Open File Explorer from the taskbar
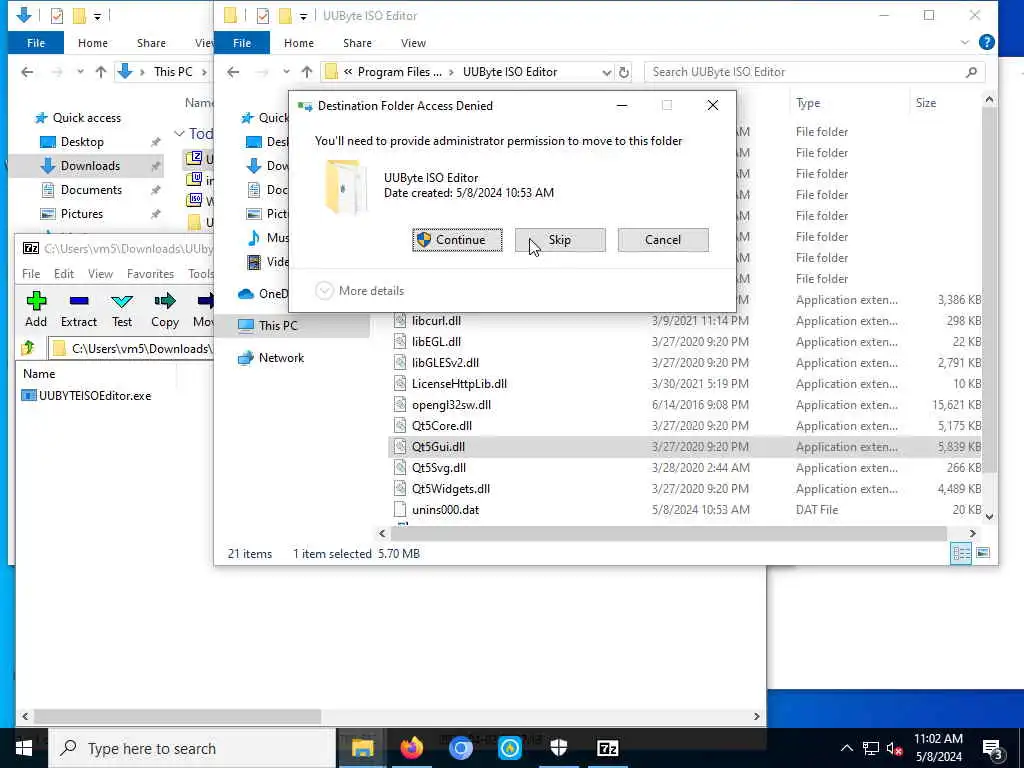The height and width of the screenshot is (768, 1024). [x=362, y=748]
